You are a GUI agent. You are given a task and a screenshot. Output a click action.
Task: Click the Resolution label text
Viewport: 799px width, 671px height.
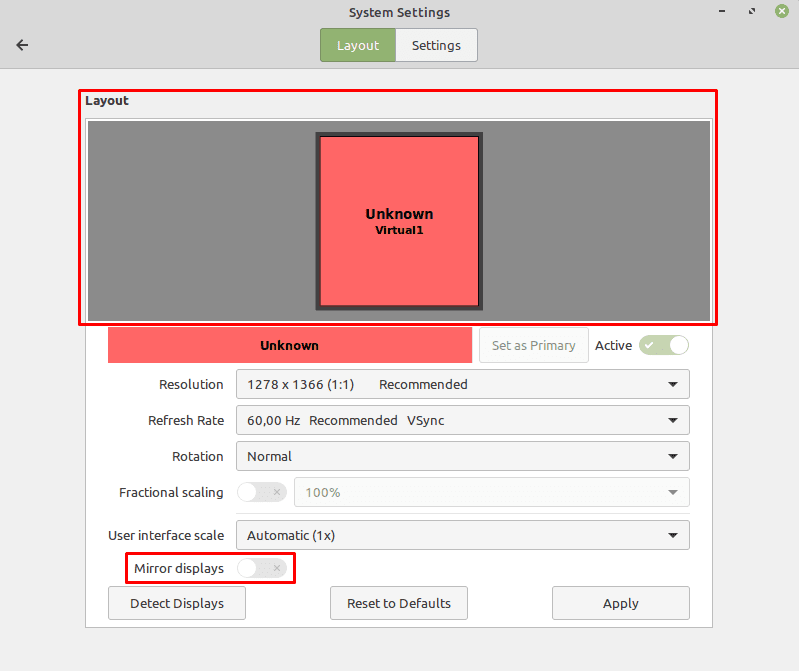[x=191, y=385]
